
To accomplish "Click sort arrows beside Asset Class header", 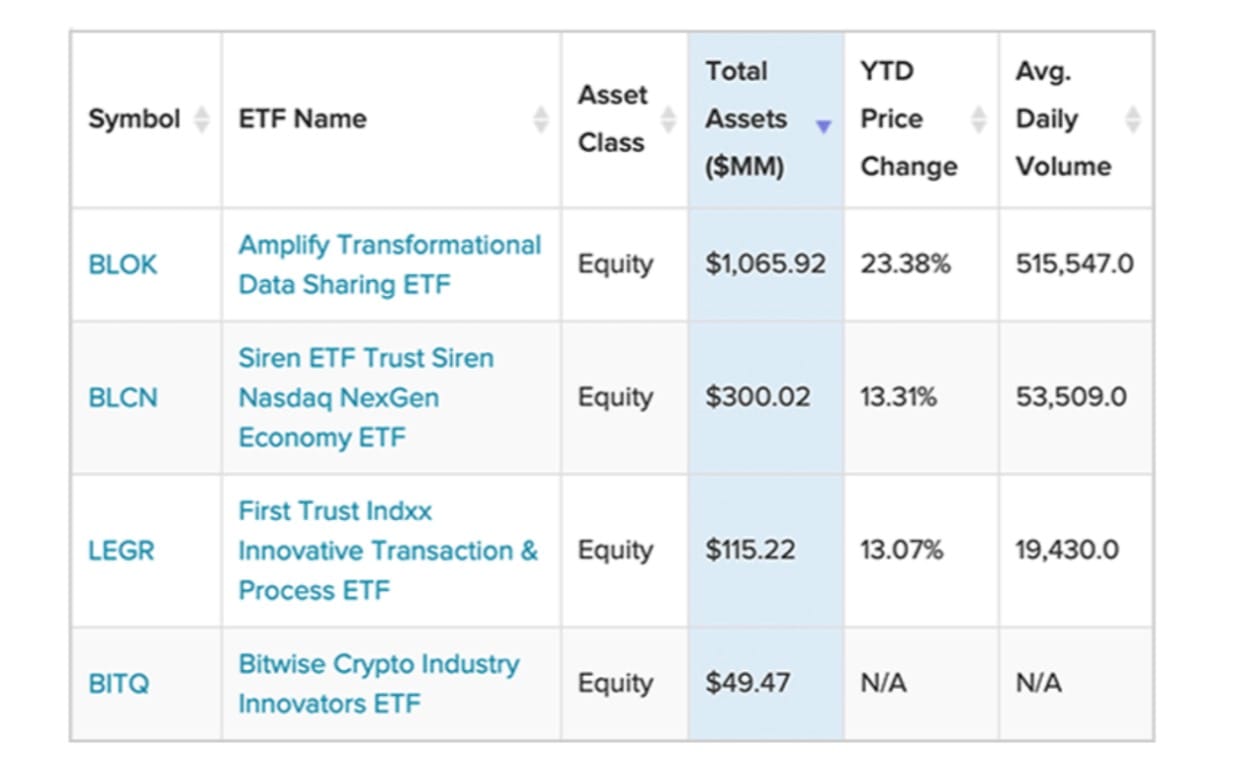I will point(668,120).
